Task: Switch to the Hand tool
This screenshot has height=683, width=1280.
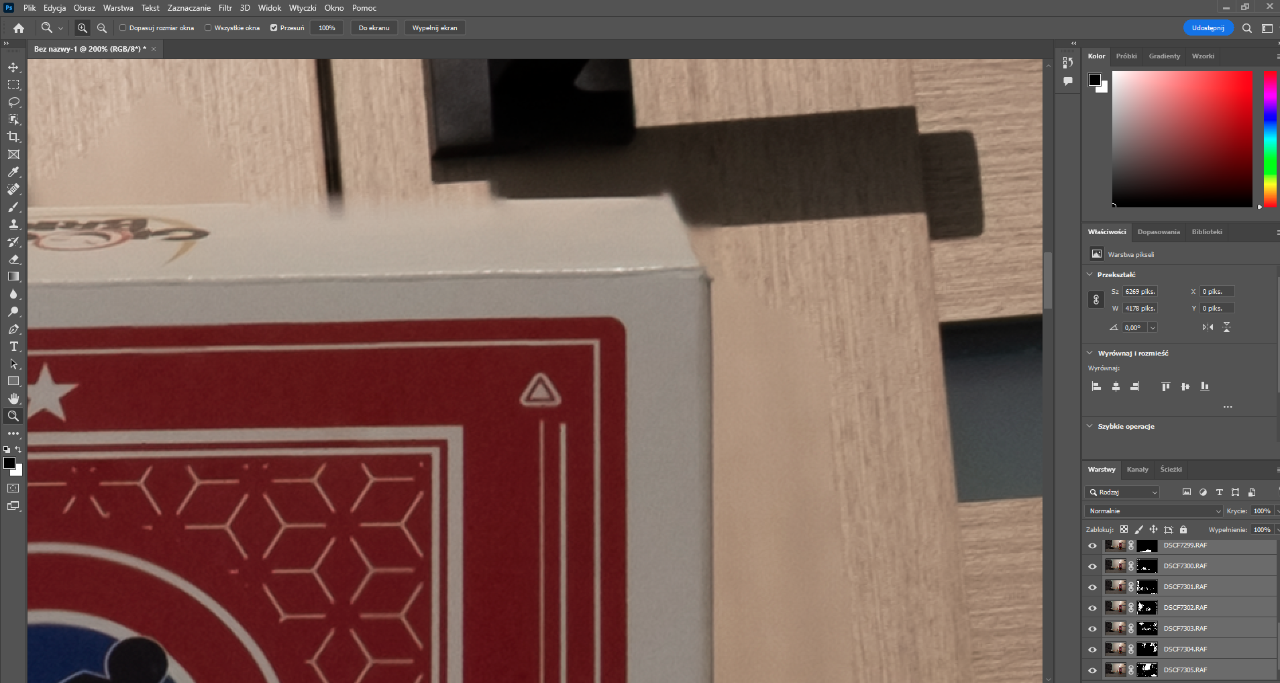Action: 14,398
